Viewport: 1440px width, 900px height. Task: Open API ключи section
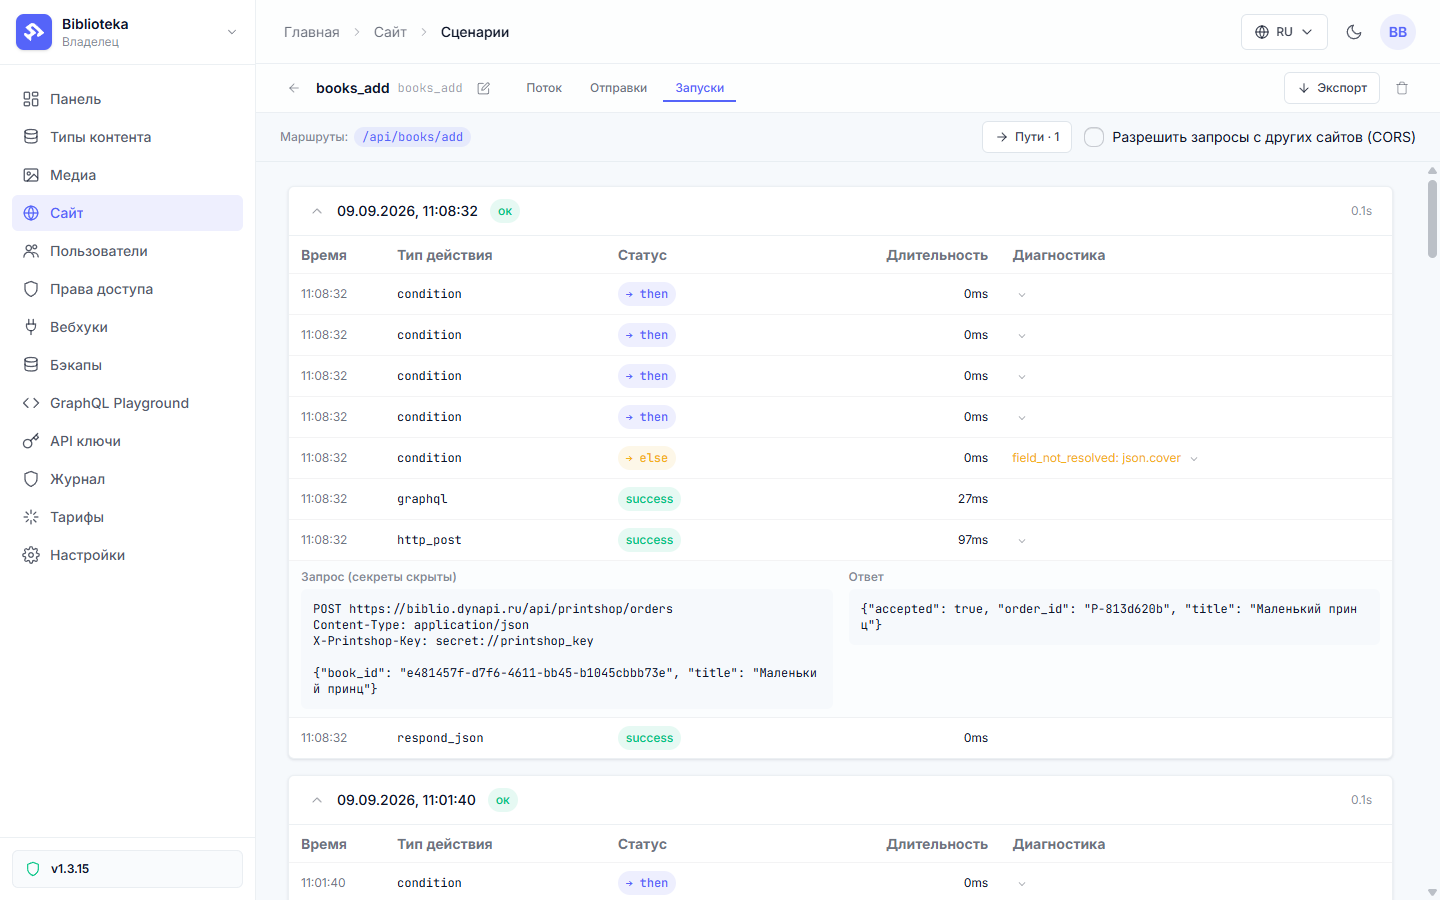(127, 441)
